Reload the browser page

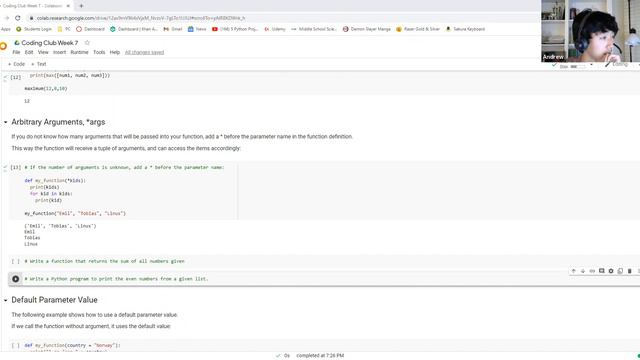[x=18, y=18]
